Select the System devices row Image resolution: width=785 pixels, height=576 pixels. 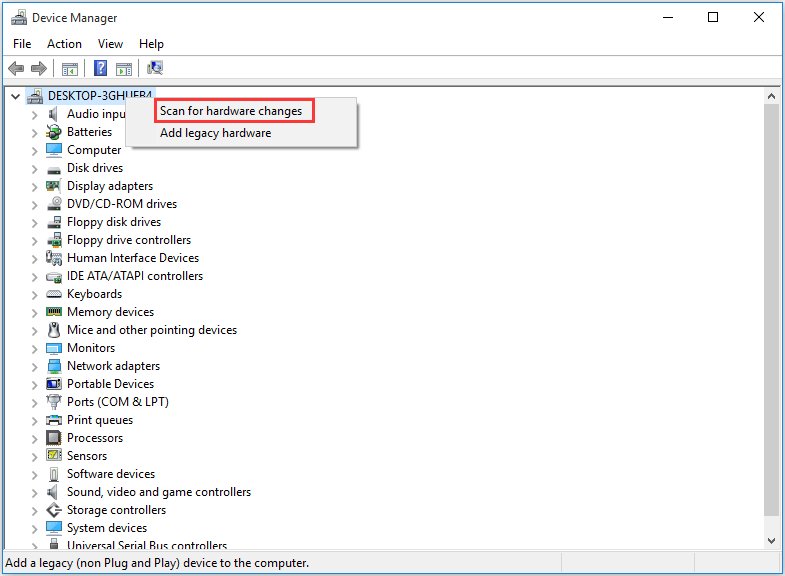[107, 528]
